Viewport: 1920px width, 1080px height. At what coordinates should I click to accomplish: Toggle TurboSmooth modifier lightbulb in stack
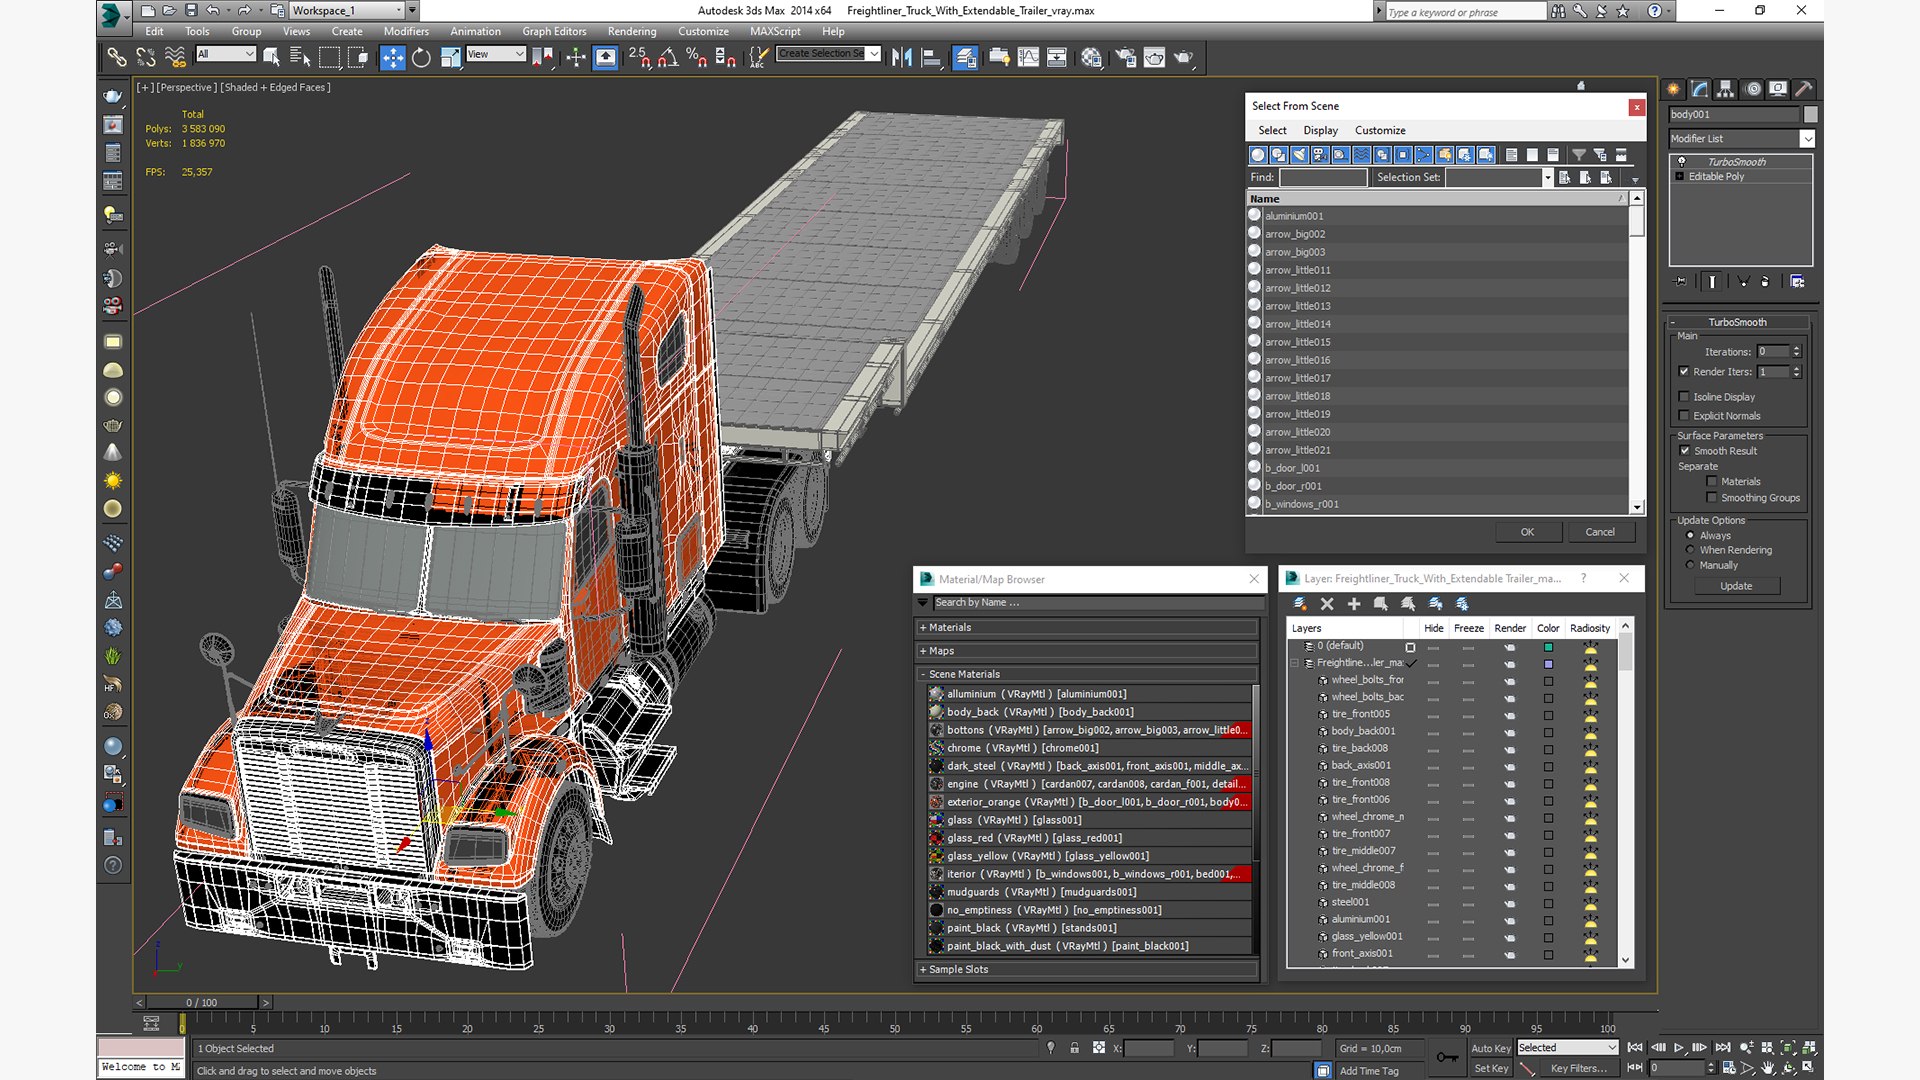click(x=1681, y=162)
